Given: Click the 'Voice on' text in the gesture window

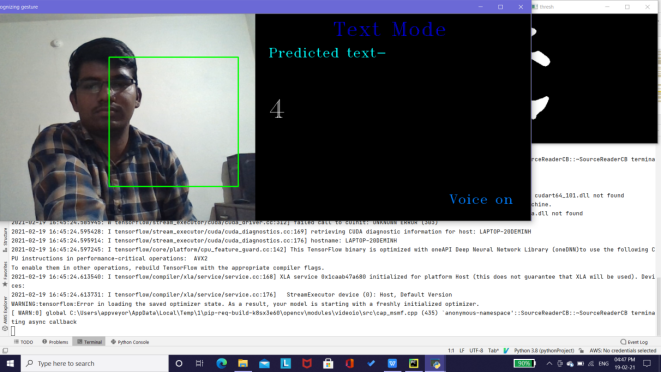Looking at the screenshot, I should tap(481, 199).
